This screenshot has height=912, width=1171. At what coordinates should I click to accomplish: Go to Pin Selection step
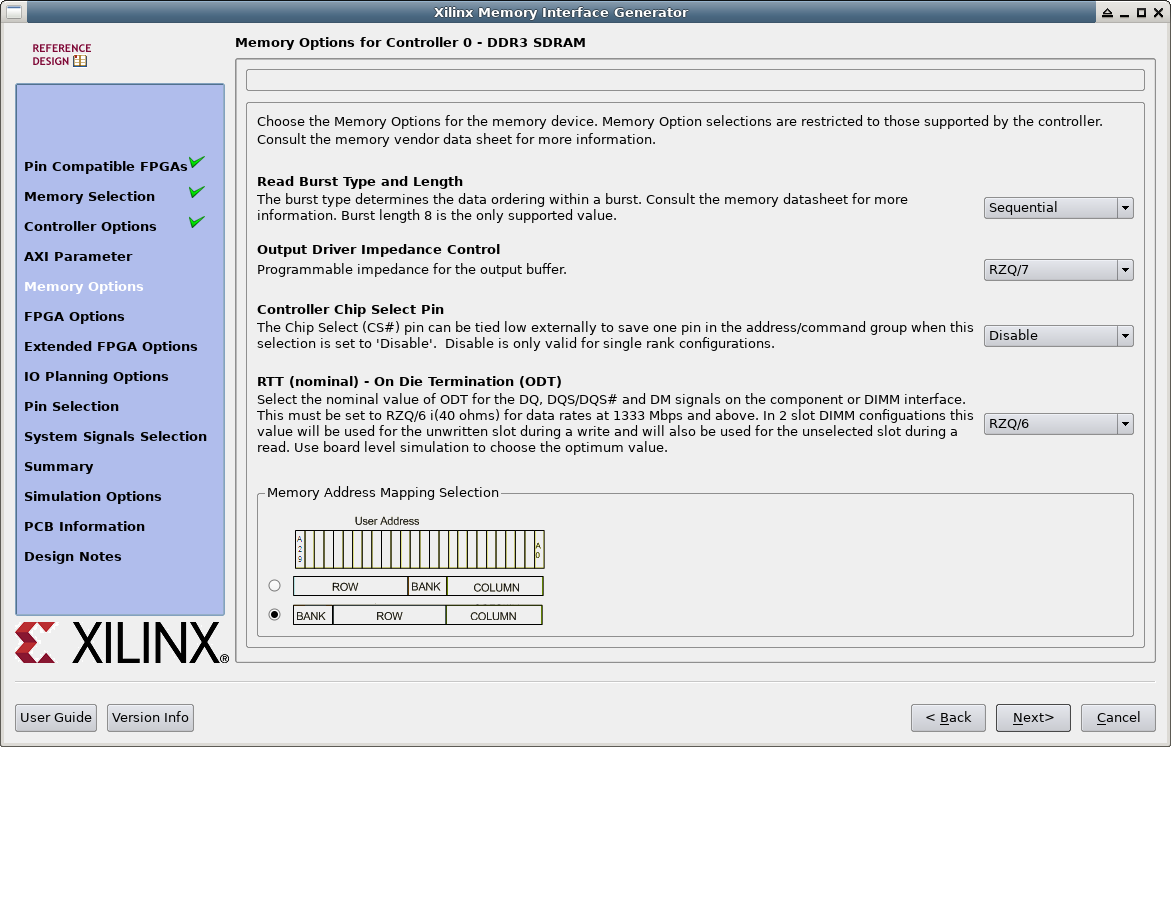pos(72,406)
